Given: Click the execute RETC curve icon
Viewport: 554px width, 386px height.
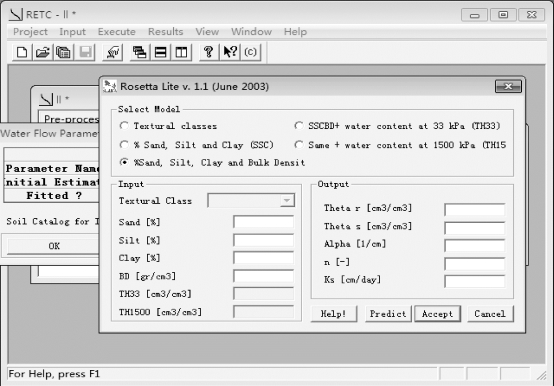Looking at the screenshot, I should pyautogui.click(x=113, y=53).
